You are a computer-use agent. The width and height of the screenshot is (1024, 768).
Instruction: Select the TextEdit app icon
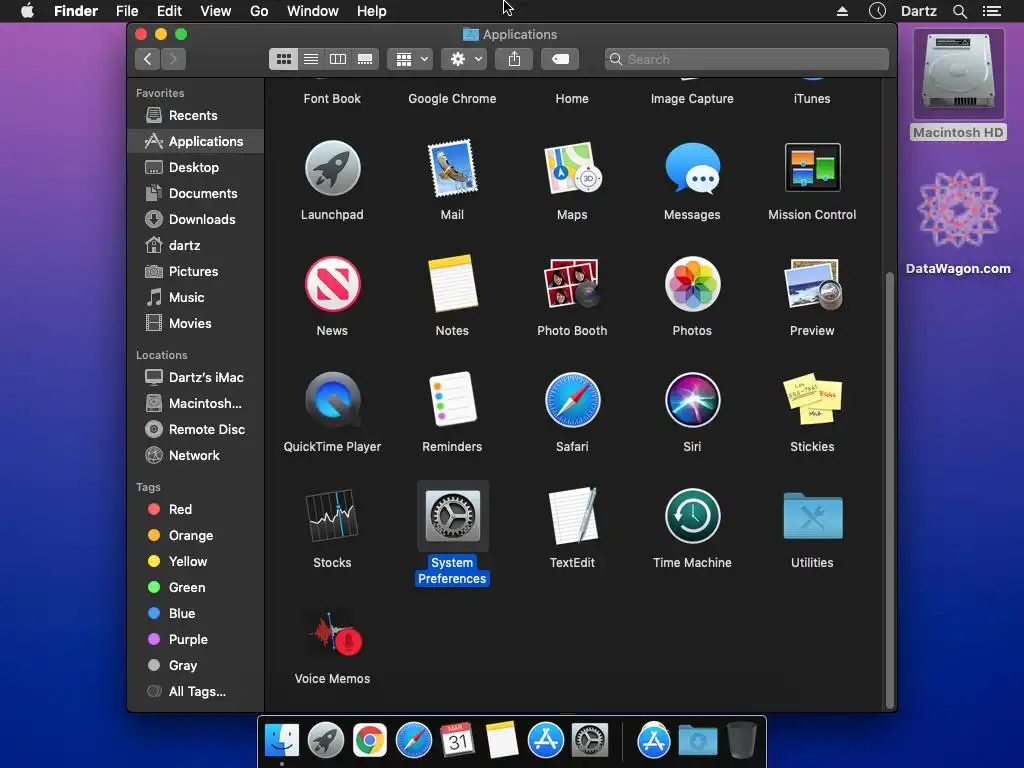click(x=572, y=516)
